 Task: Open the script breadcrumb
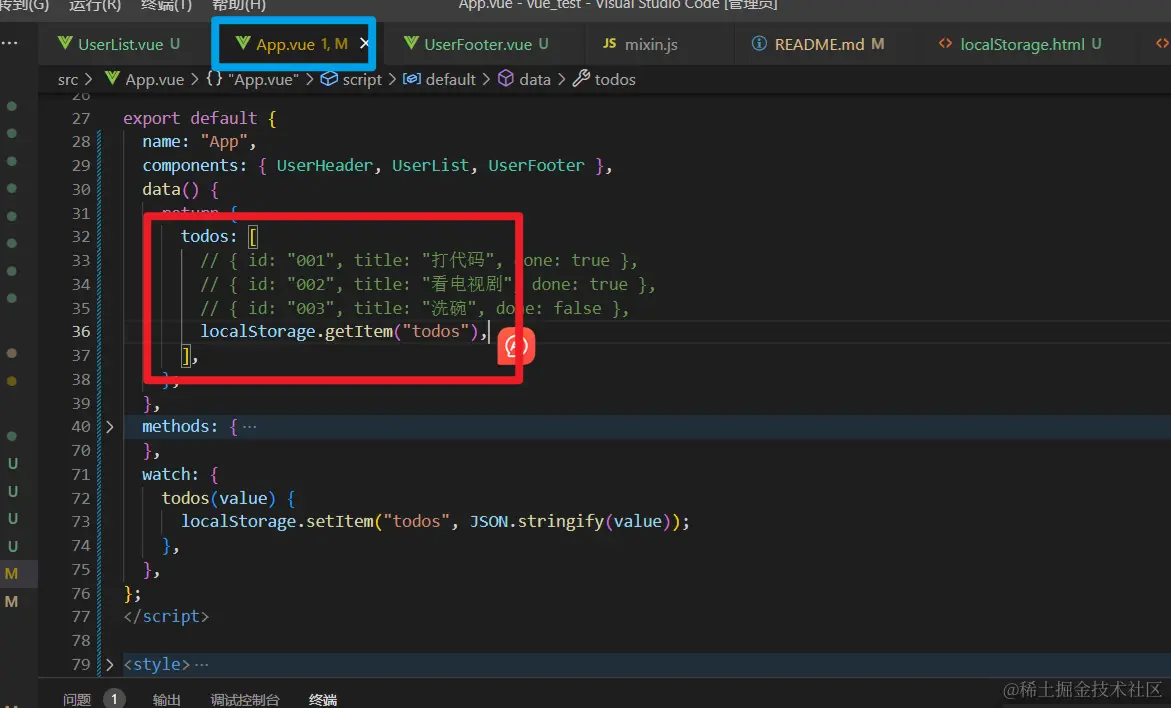pos(362,79)
